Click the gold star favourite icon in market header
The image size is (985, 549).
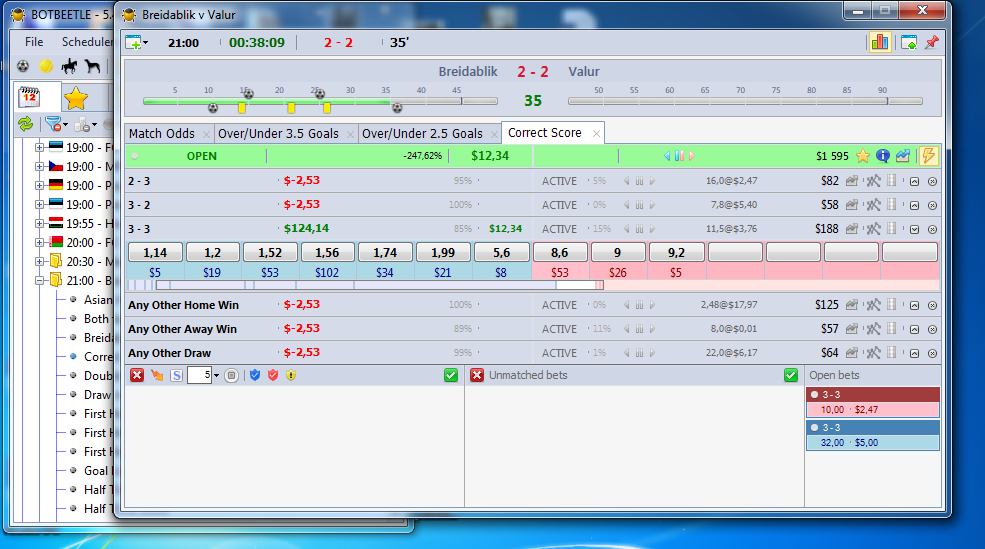tap(863, 156)
